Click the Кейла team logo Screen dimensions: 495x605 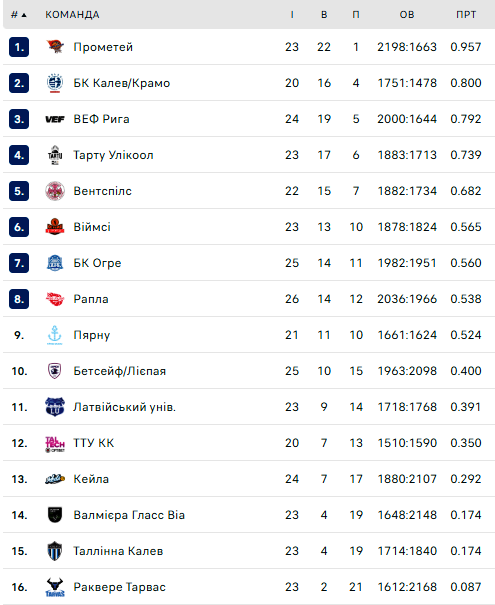point(55,479)
